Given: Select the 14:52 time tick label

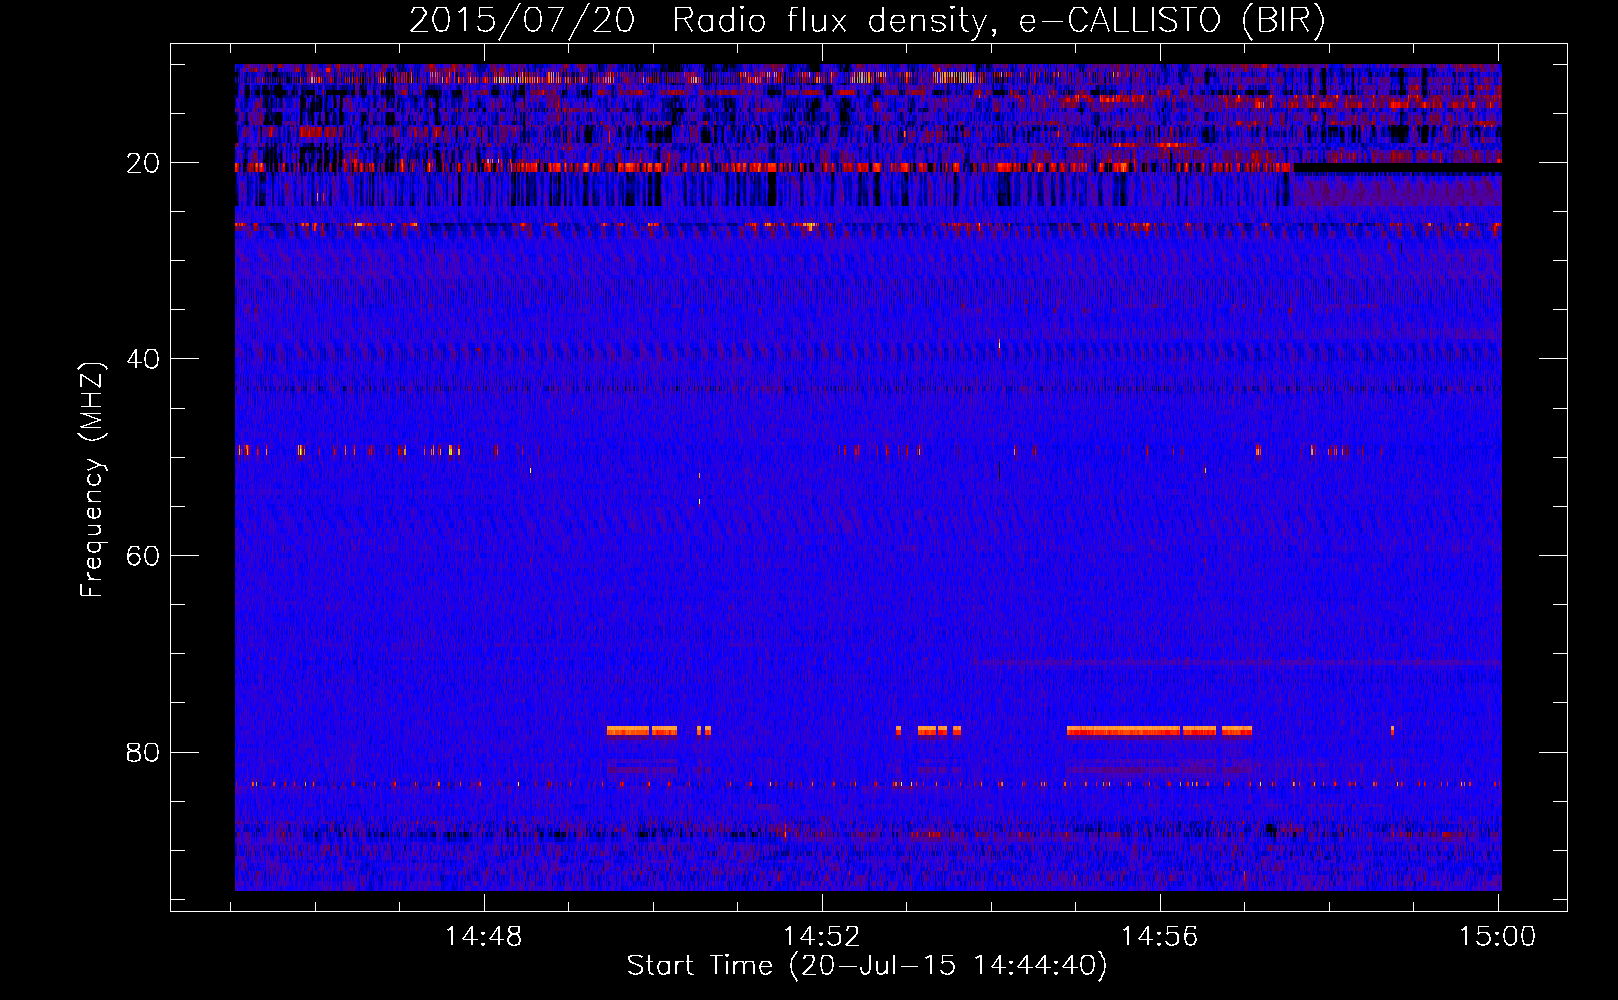Looking at the screenshot, I should (x=822, y=937).
